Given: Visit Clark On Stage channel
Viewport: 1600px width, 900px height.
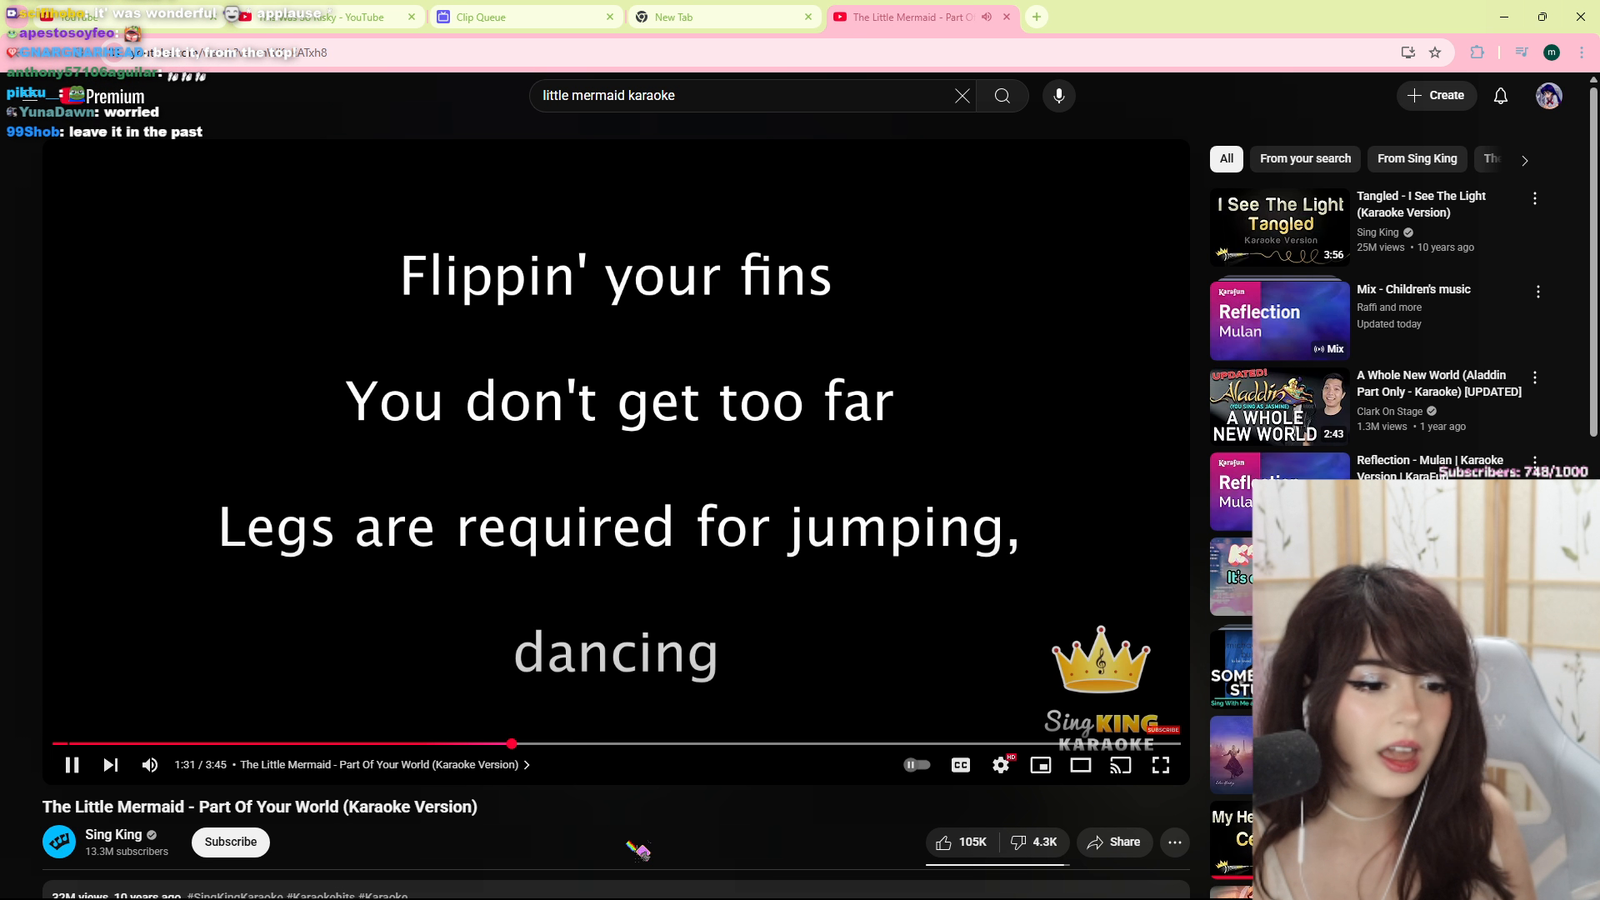Looking at the screenshot, I should click(1390, 411).
